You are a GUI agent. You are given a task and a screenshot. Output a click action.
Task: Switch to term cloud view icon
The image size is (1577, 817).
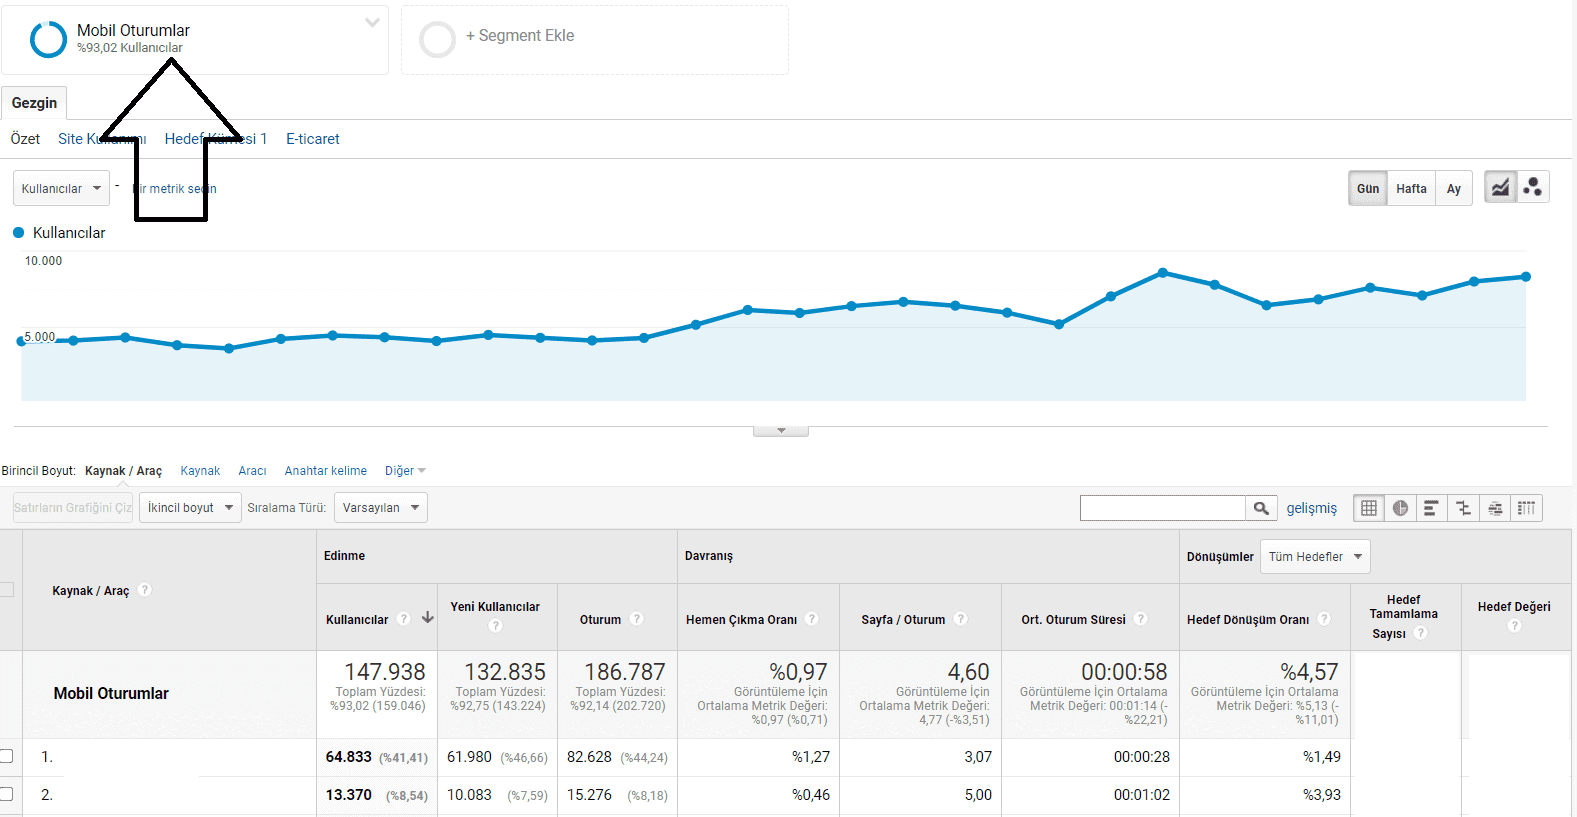[x=1495, y=508]
